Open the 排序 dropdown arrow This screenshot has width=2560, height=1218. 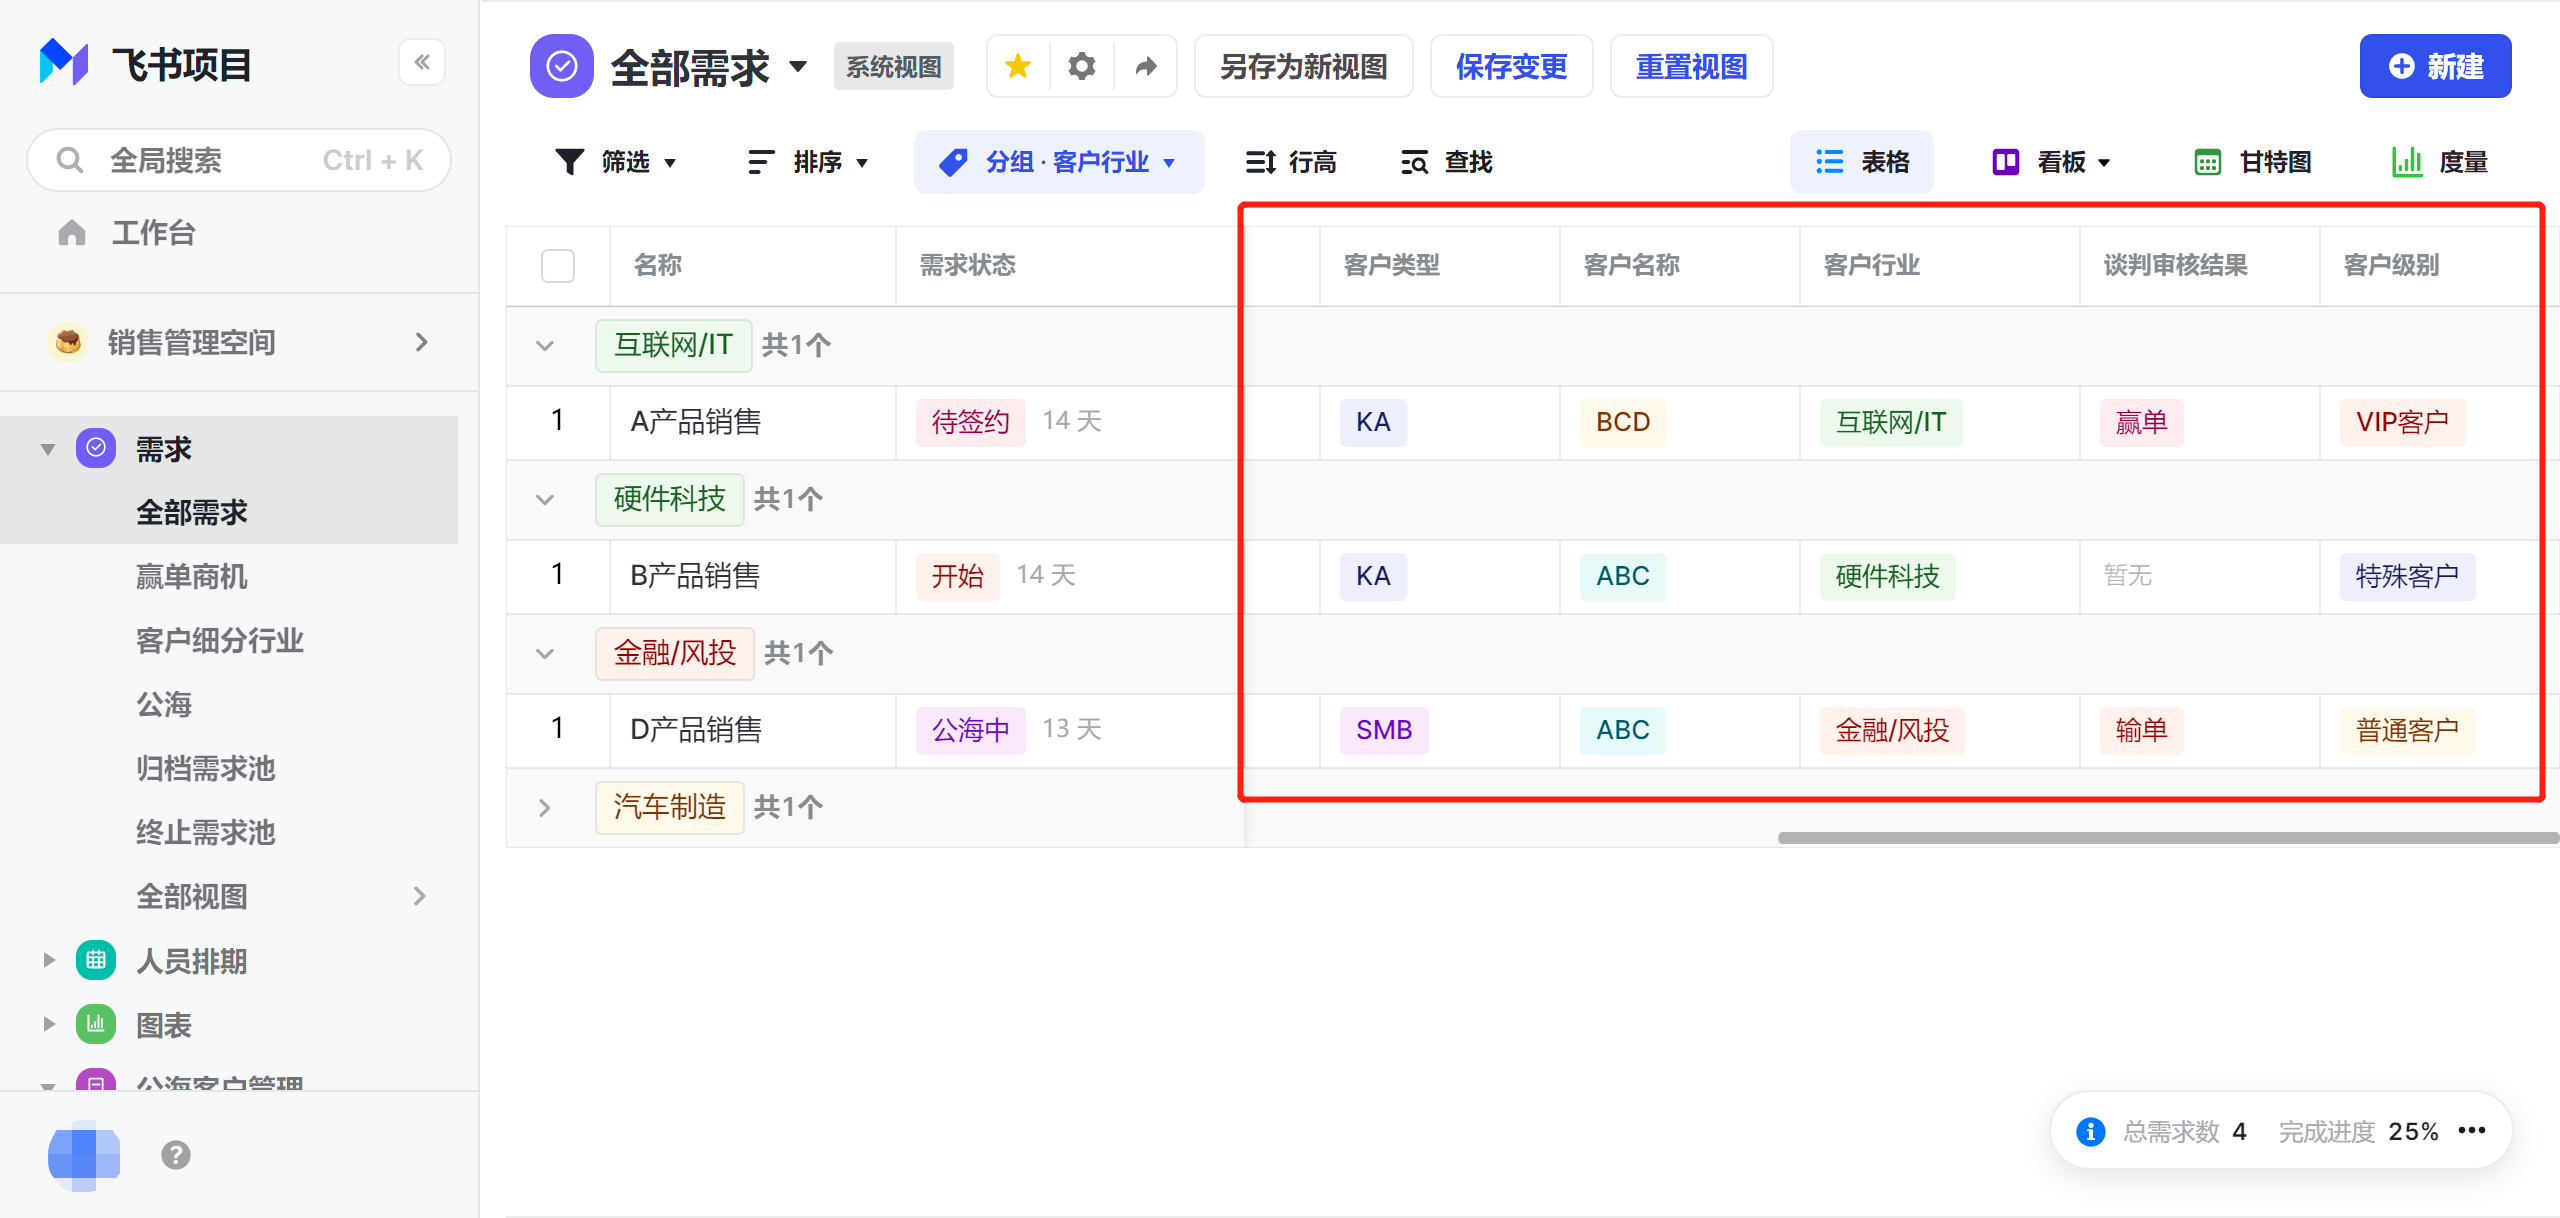862,163
